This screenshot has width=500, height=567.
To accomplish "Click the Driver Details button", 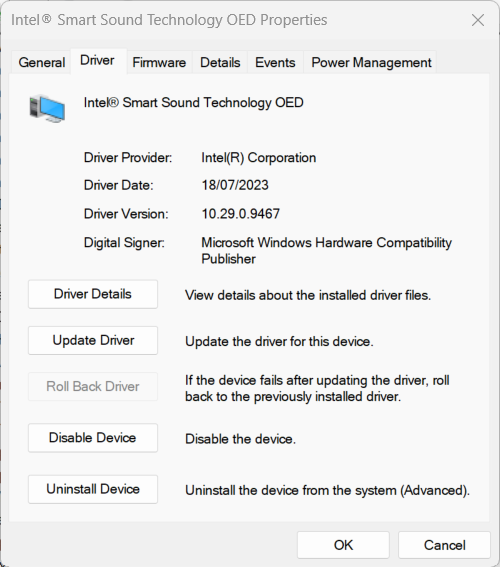I will (93, 294).
